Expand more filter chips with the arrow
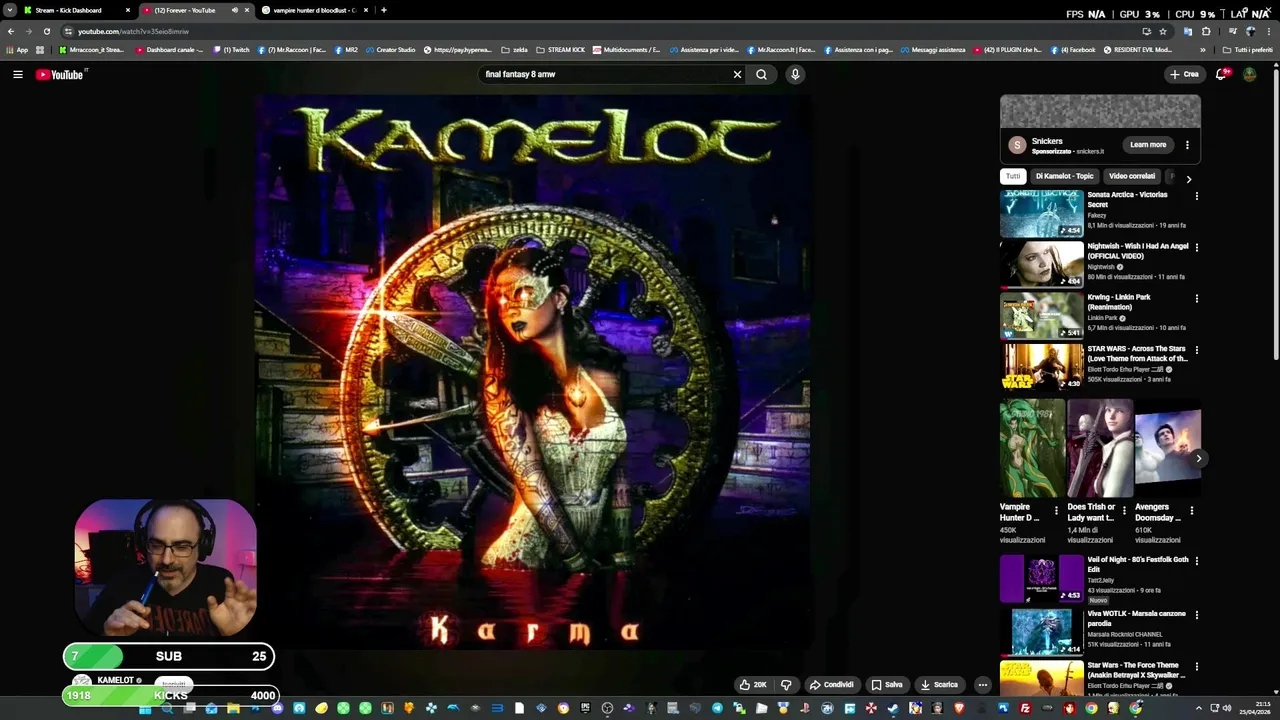 pos(1188,178)
